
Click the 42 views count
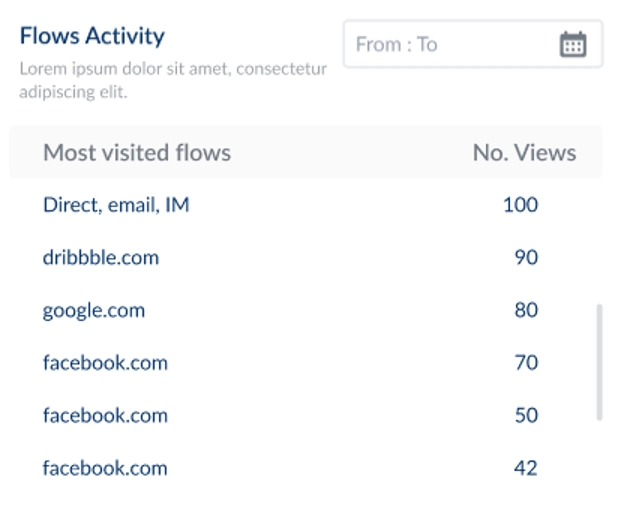526,468
